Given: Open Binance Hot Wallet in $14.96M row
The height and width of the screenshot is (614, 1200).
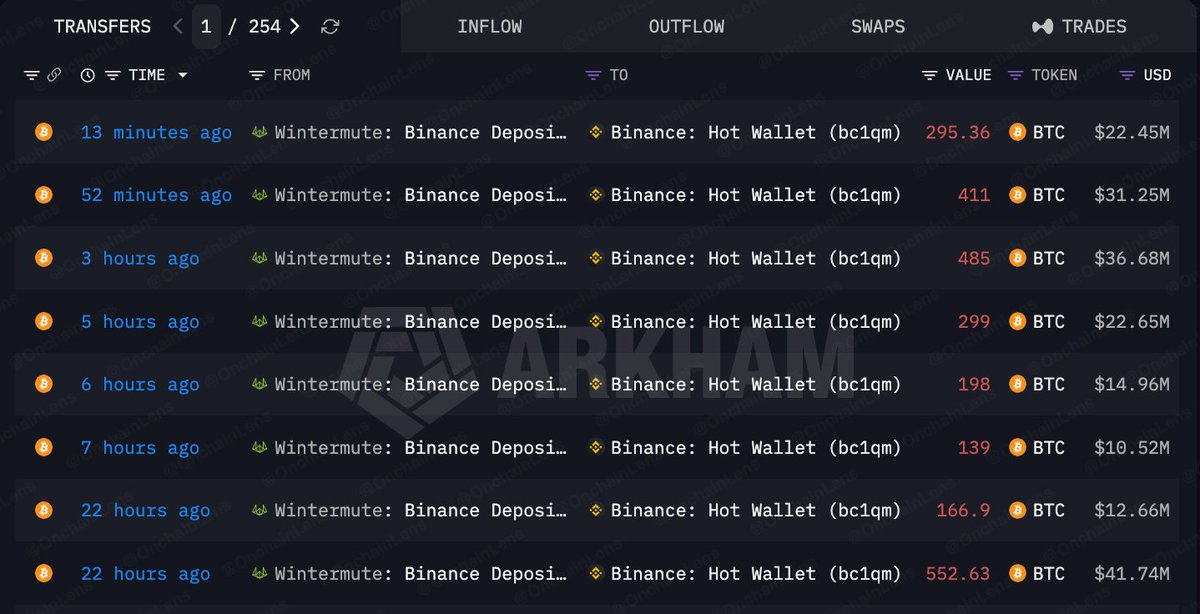Looking at the screenshot, I should click(745, 384).
